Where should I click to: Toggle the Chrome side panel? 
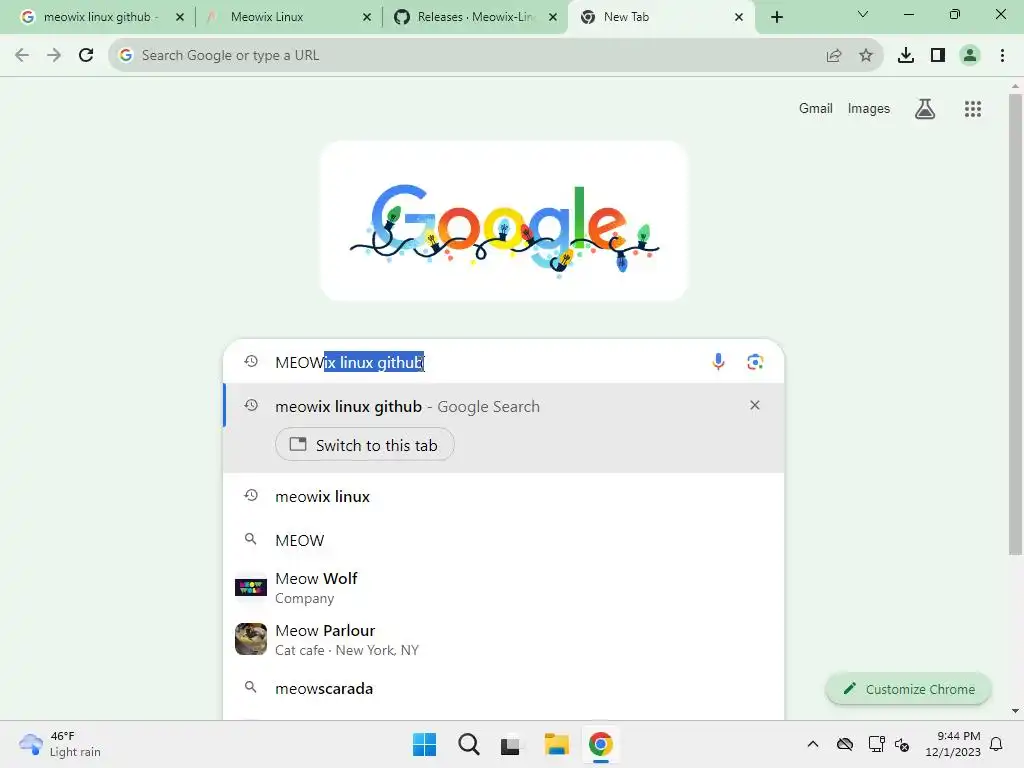[938, 56]
